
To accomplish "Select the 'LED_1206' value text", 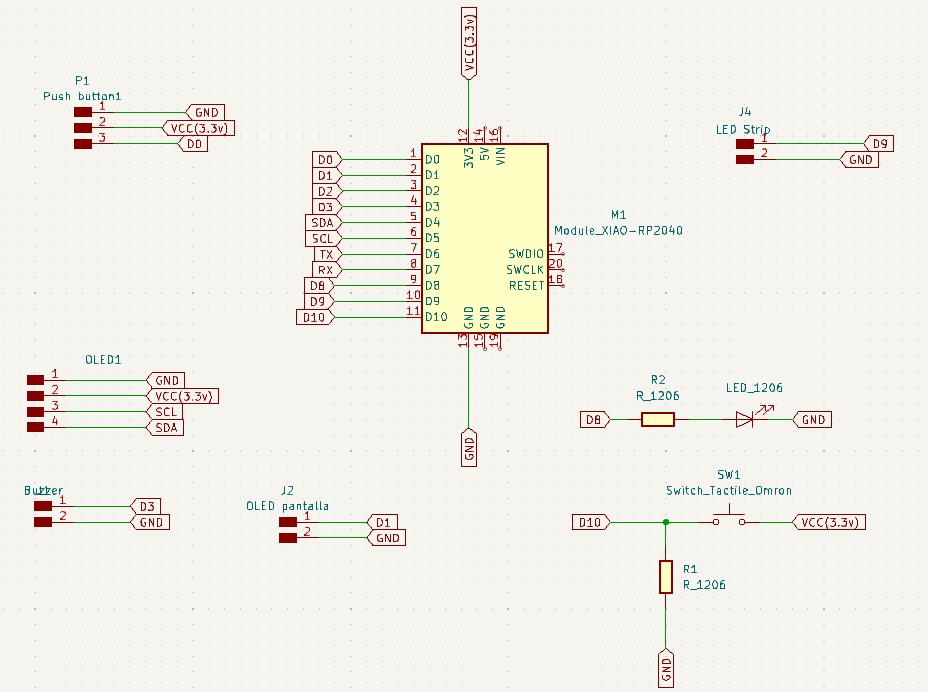I will [x=754, y=388].
